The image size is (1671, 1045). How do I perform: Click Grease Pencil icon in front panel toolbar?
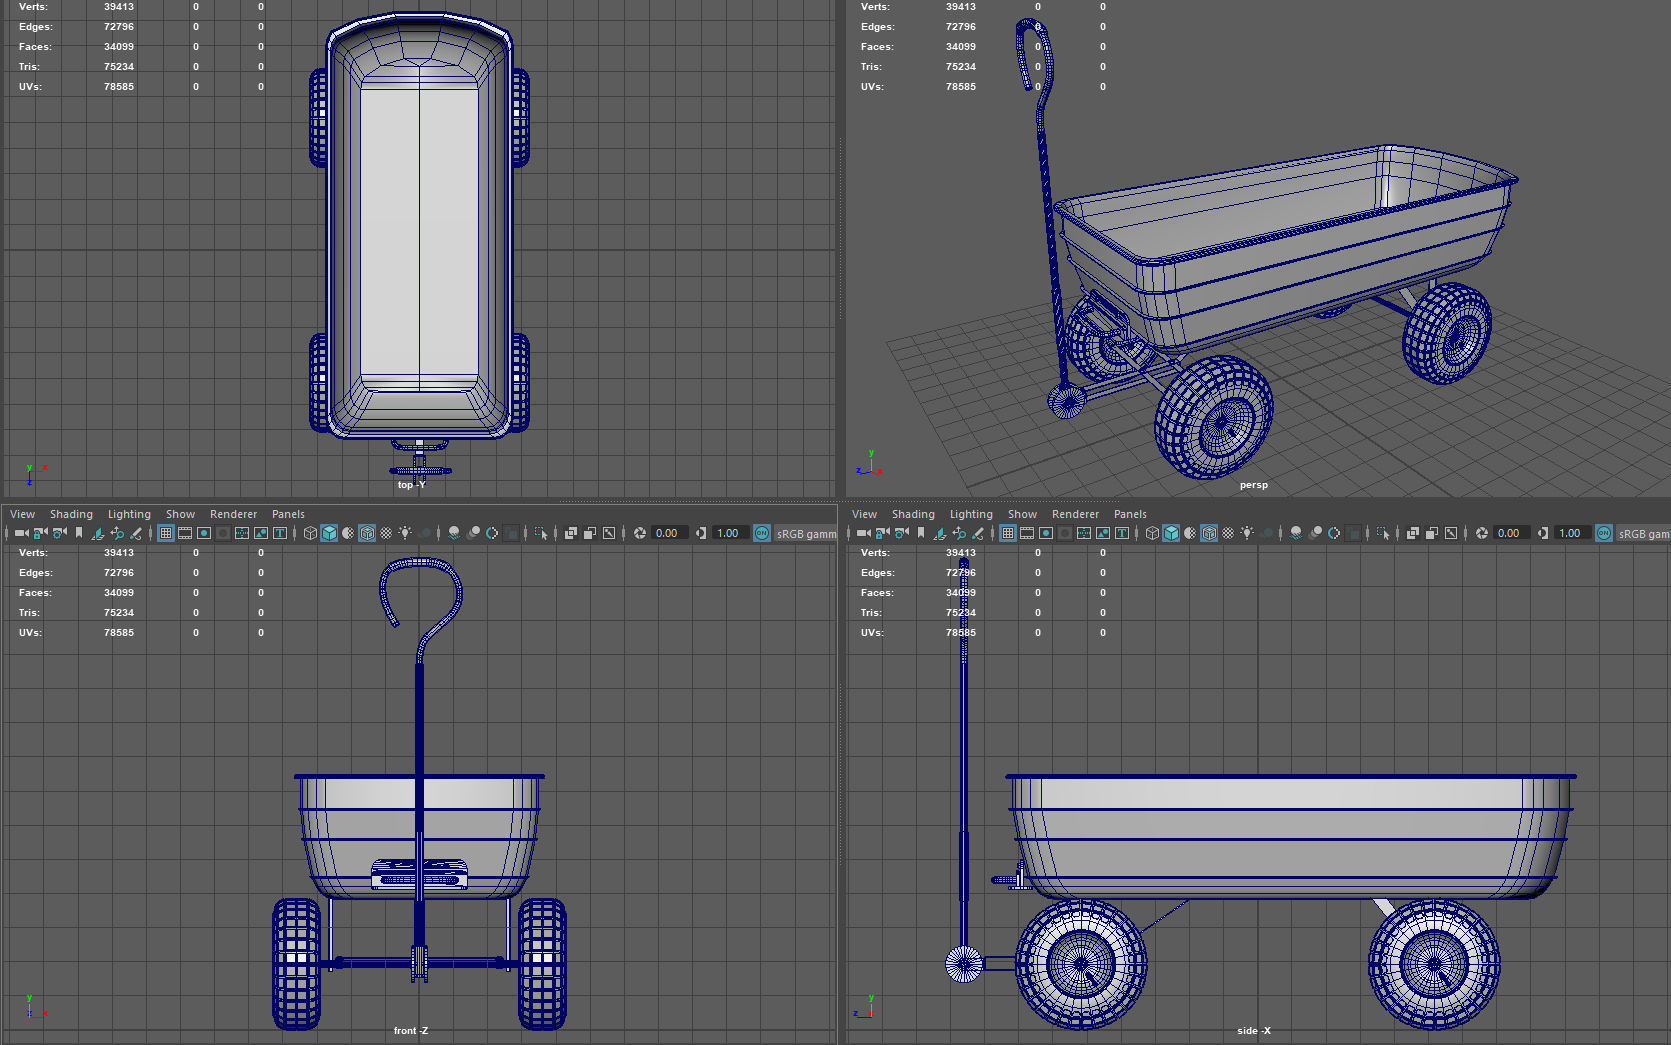pyautogui.click(x=136, y=533)
